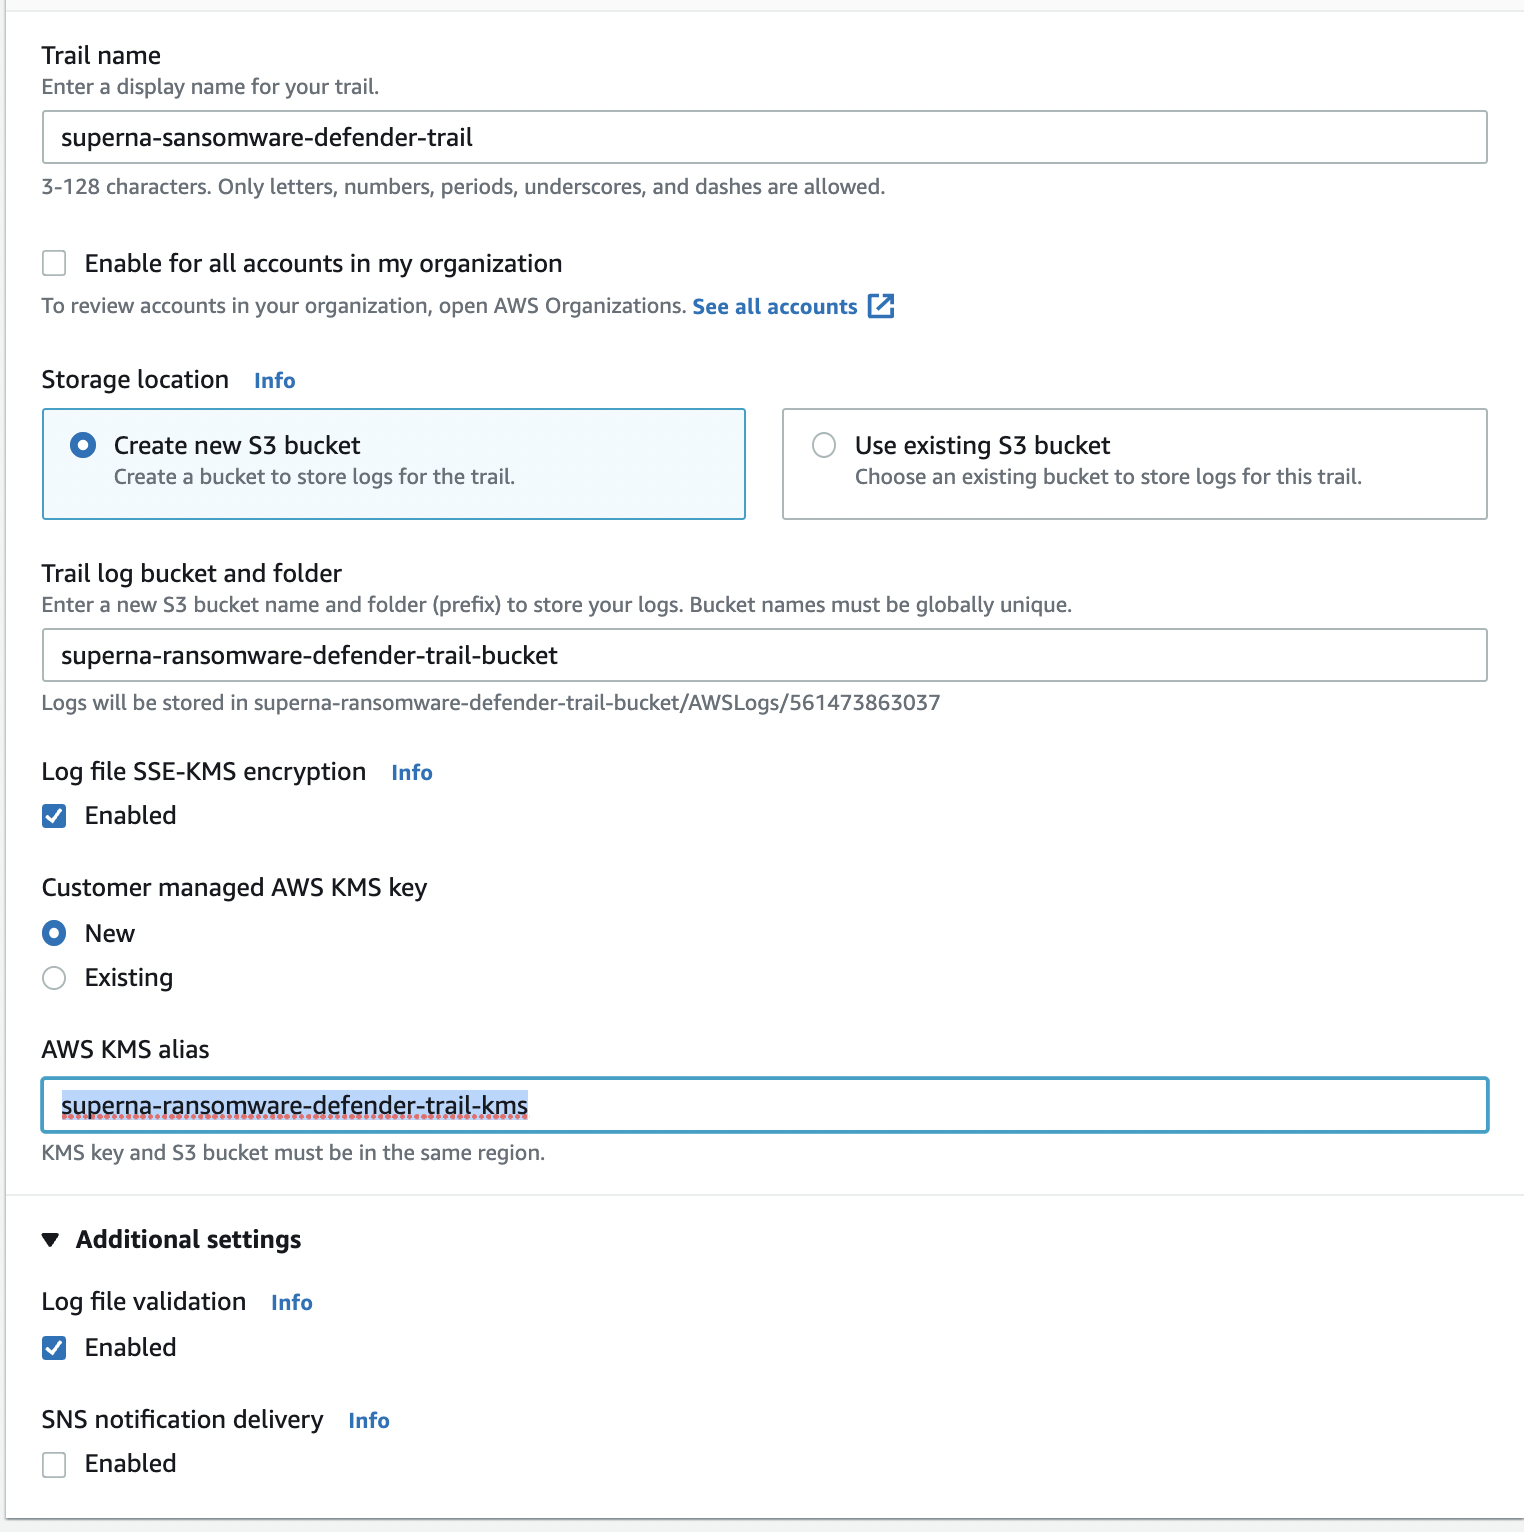Click the external link icon beside See all accounts

coord(880,306)
